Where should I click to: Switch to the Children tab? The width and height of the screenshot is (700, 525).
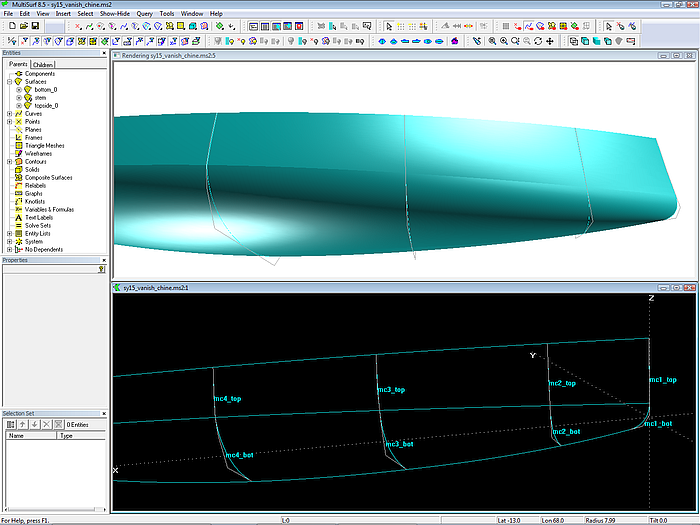click(x=43, y=64)
